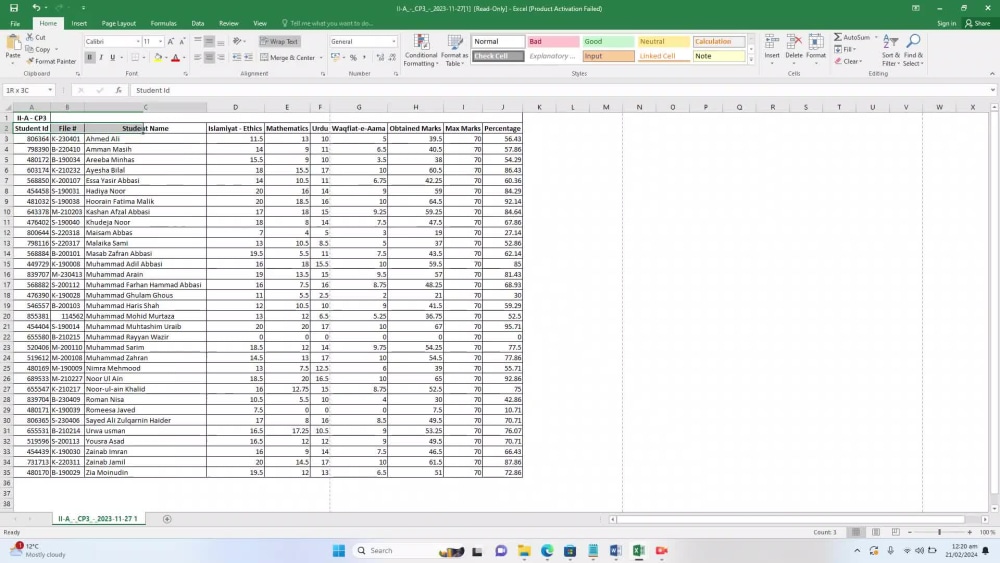Open the Data tab
The image size is (1000, 563).
198,24
